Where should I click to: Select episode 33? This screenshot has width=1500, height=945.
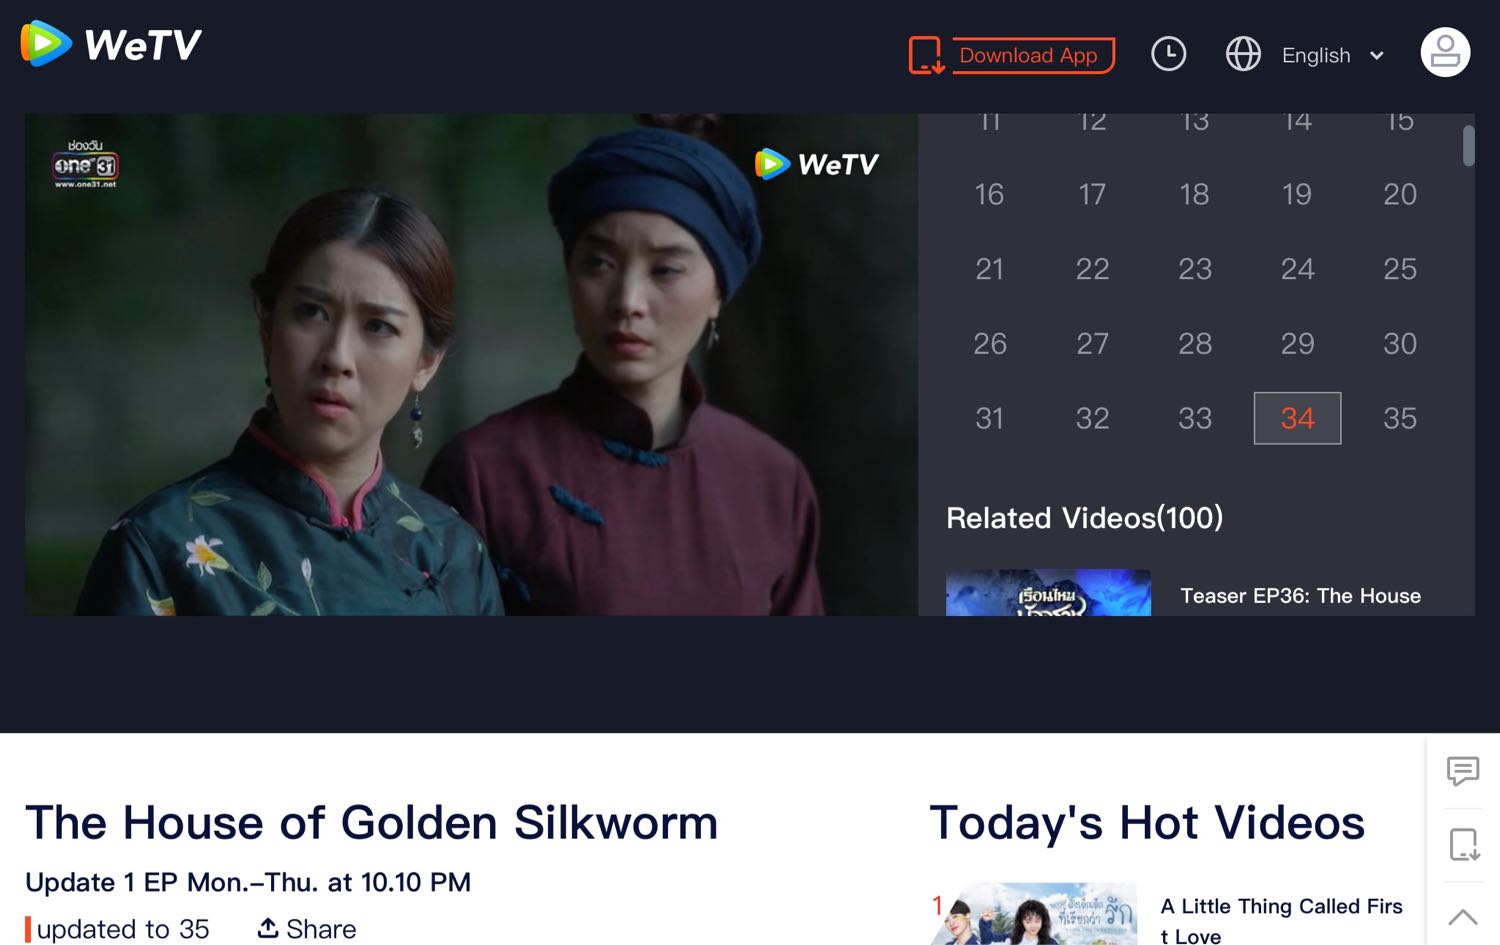tap(1195, 418)
